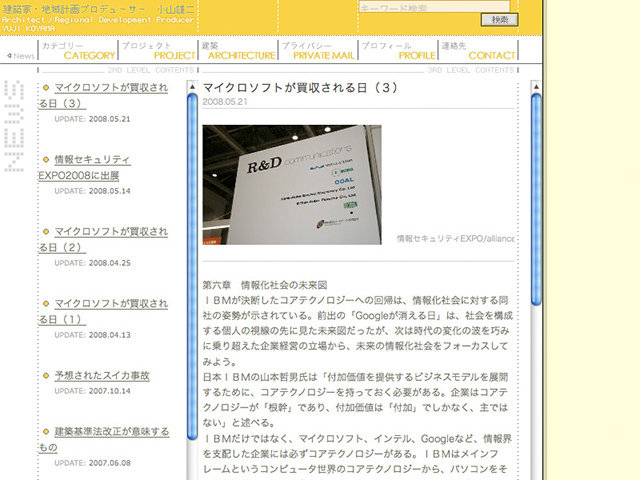640x480 pixels.
Task: Click bullet icon beside 予想されたスイカ事故
Action: click(46, 376)
